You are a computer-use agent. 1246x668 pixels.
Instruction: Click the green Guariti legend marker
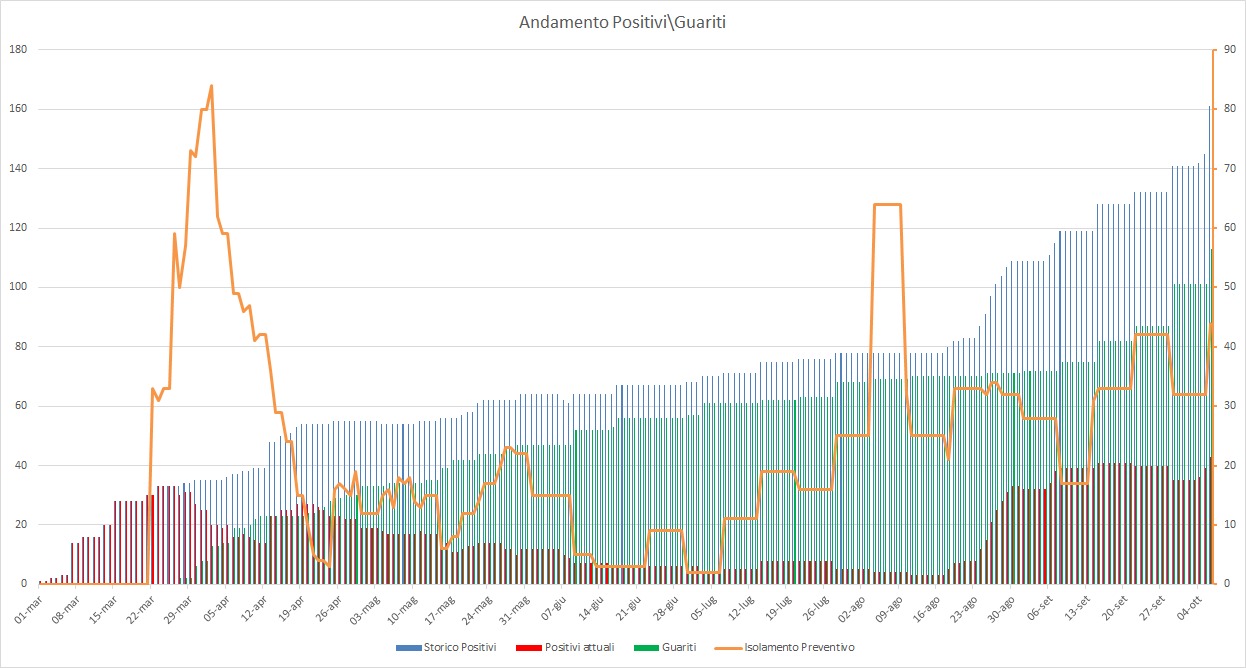tap(643, 648)
